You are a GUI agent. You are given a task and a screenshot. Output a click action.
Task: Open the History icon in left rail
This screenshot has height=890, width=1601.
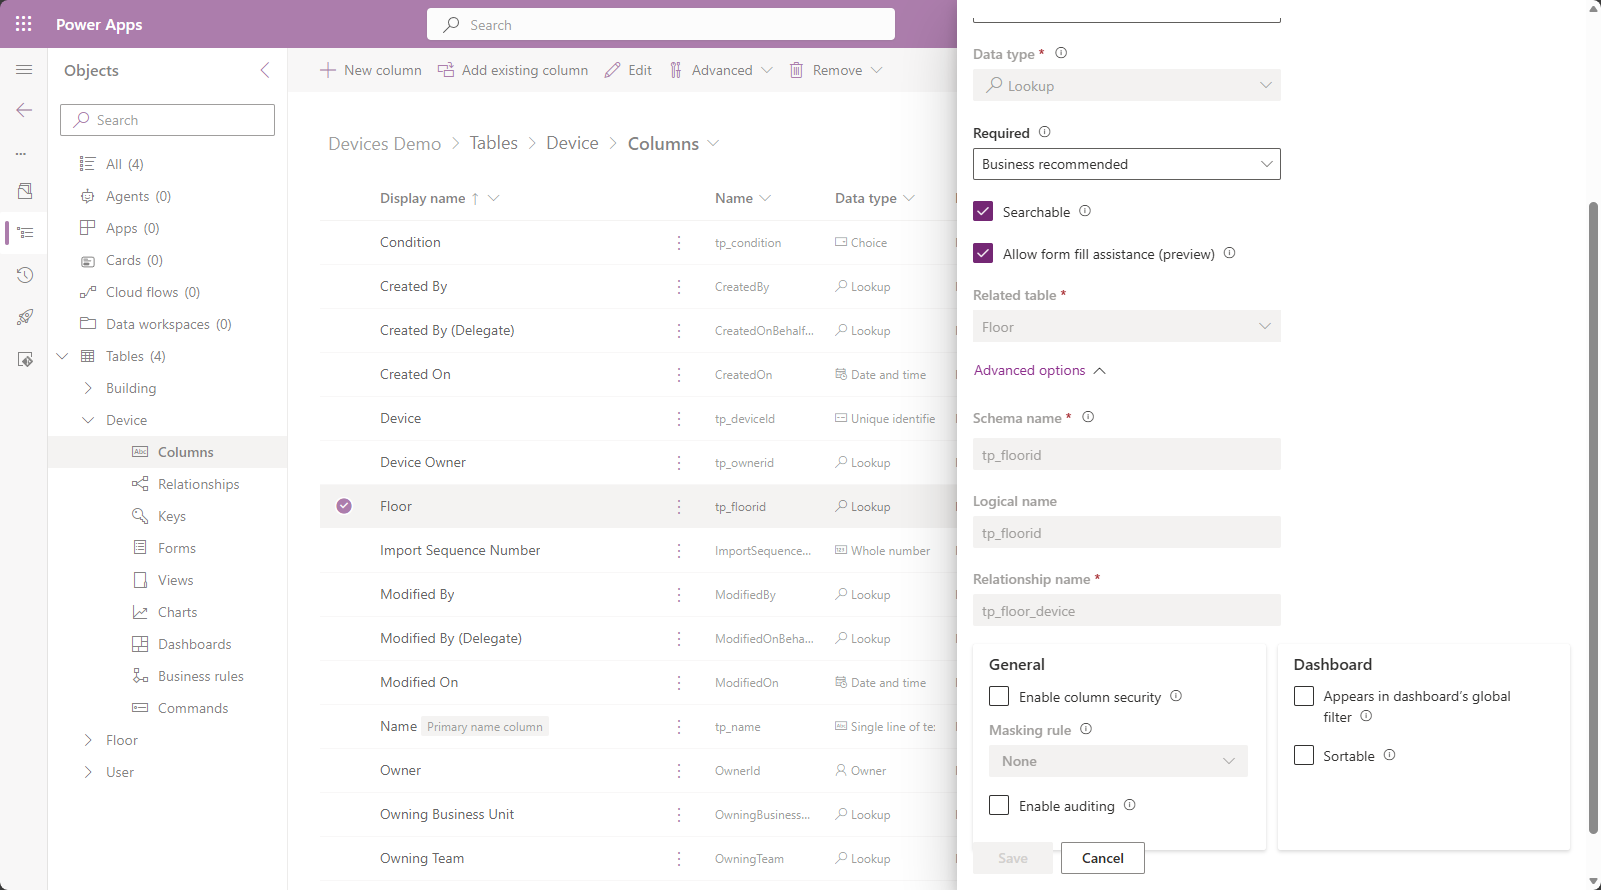[24, 275]
